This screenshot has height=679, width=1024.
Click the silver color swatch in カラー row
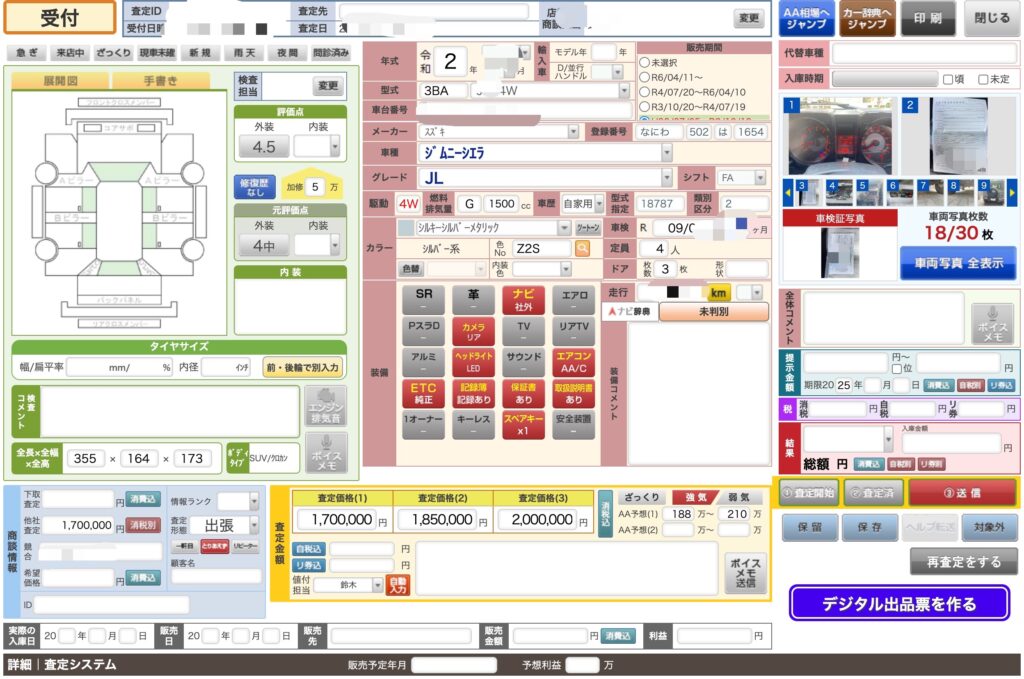coord(404,228)
